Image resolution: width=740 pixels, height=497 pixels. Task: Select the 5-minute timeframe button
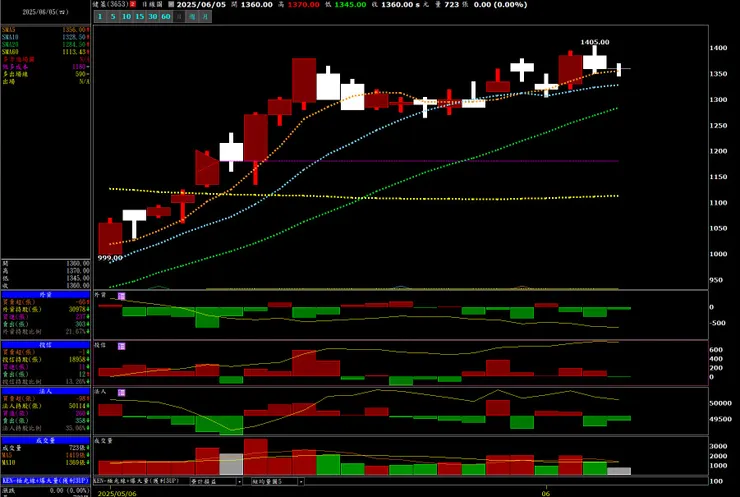point(113,17)
